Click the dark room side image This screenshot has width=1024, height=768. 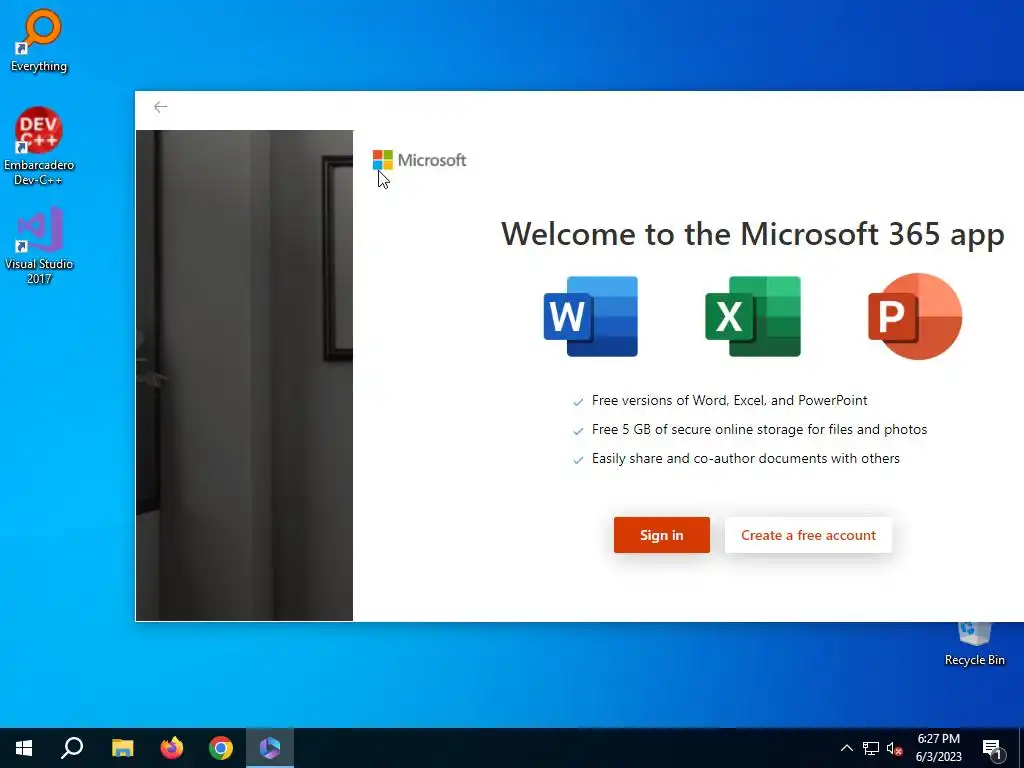pos(244,376)
